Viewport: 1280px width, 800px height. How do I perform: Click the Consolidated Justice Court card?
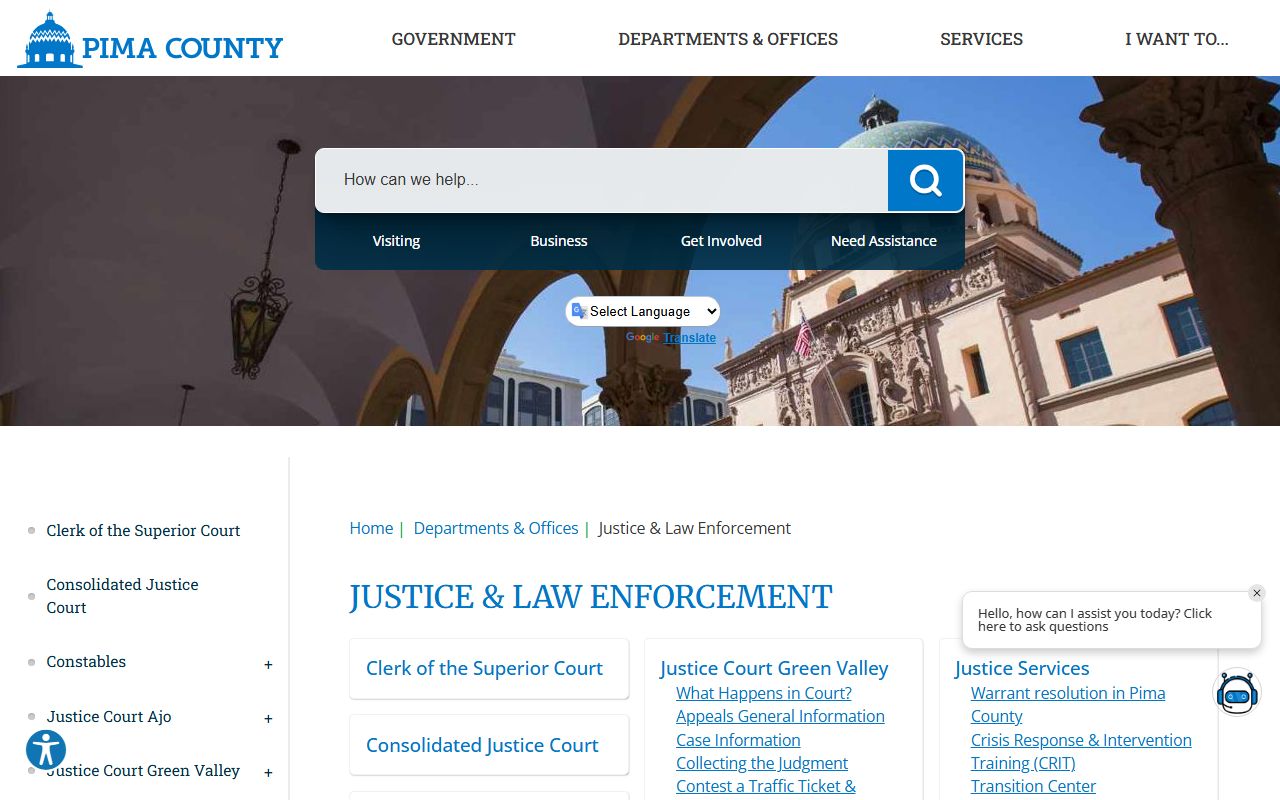[x=489, y=745]
